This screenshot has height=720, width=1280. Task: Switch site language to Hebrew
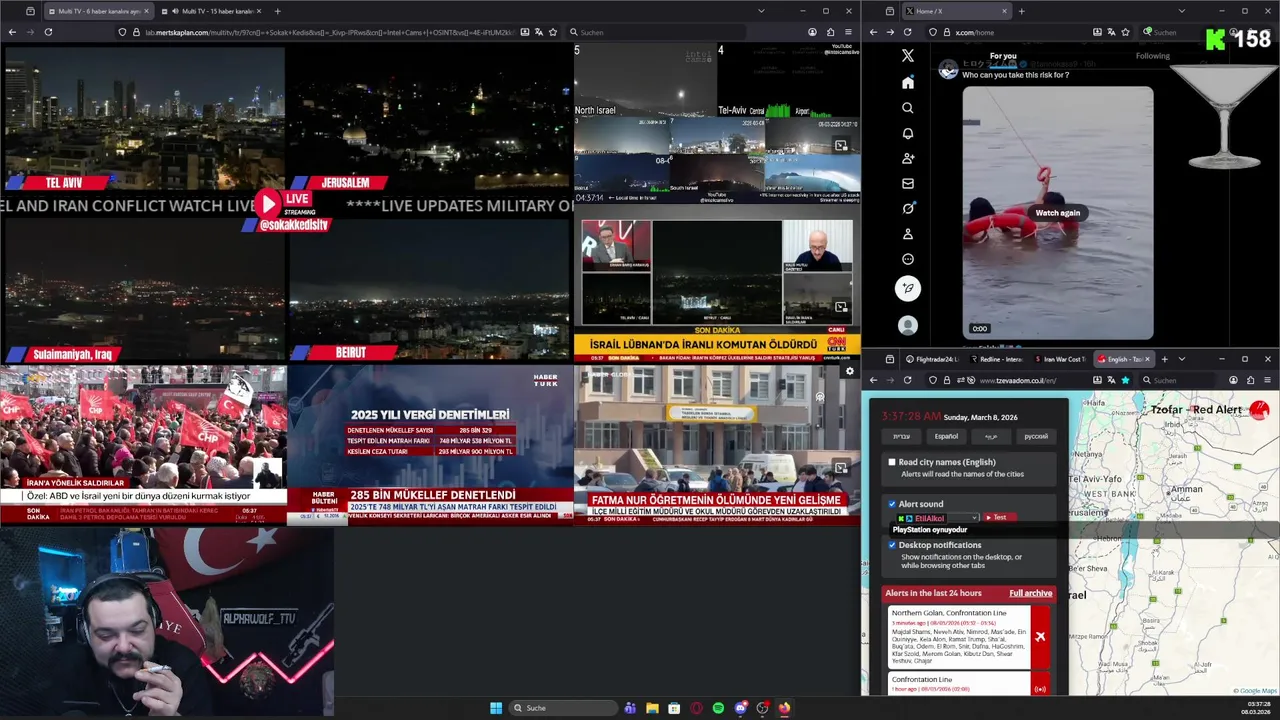click(901, 436)
